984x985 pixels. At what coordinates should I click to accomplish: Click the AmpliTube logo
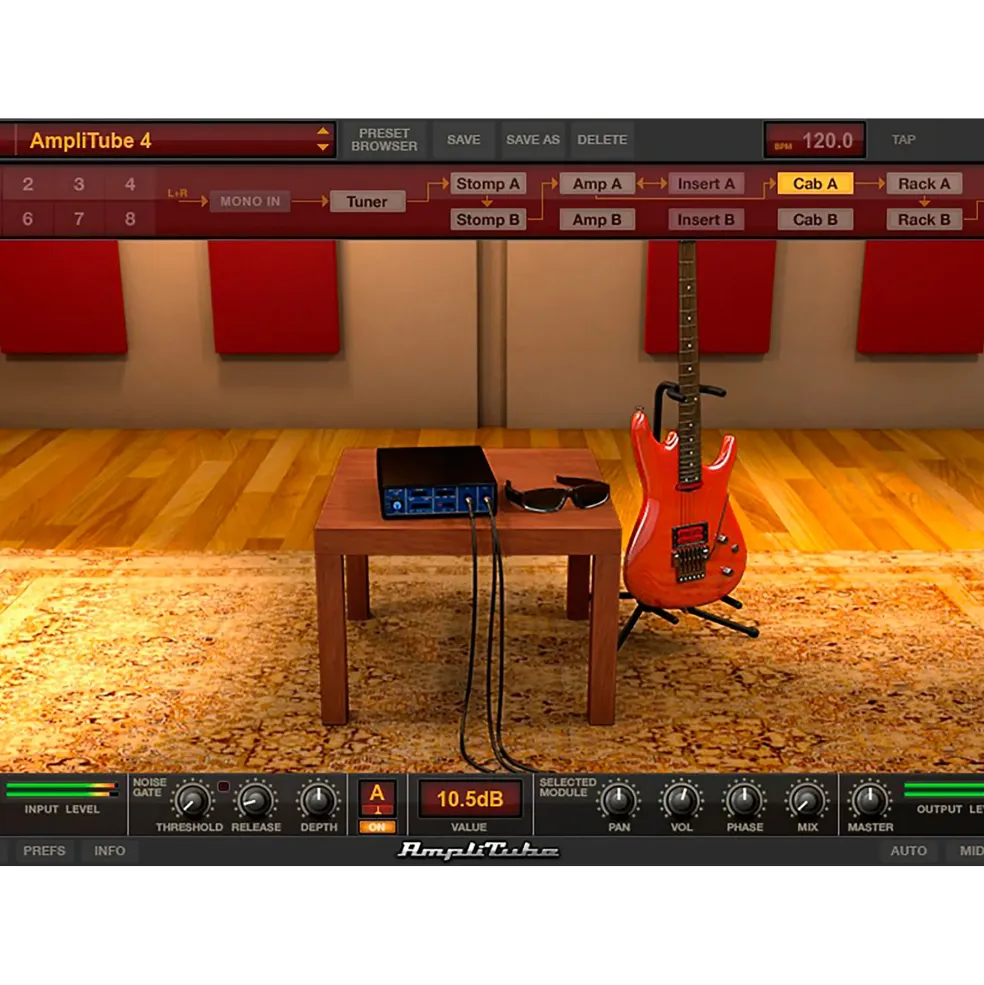[x=479, y=851]
